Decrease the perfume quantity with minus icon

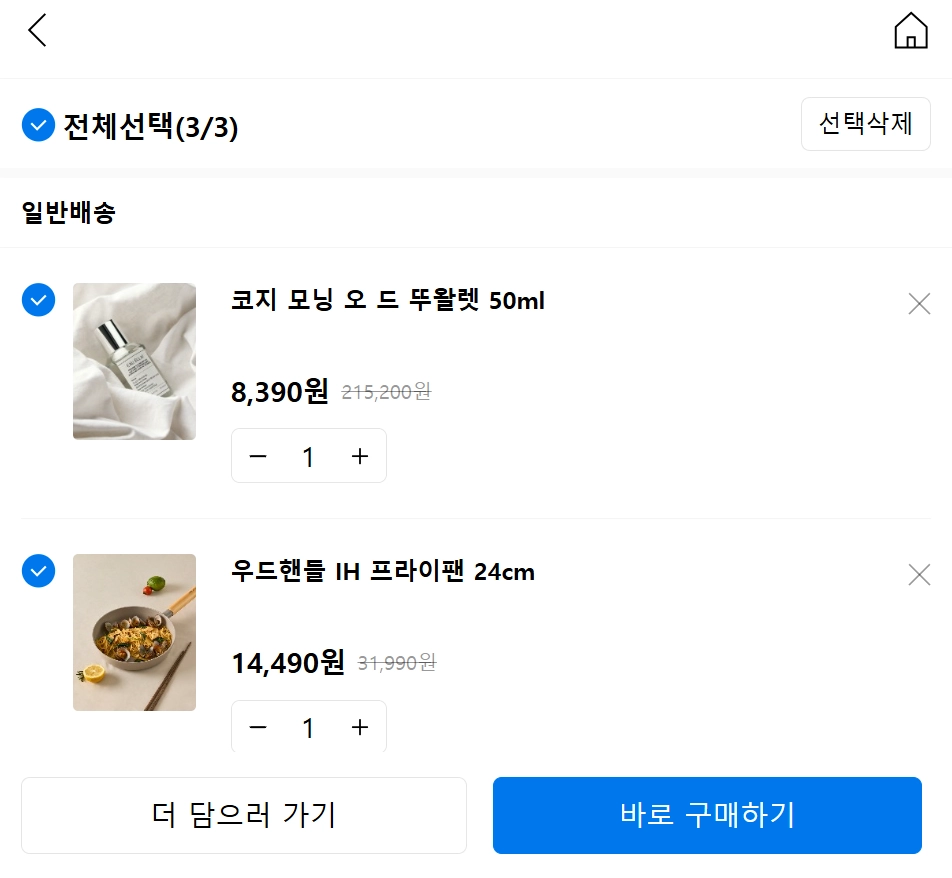point(258,457)
